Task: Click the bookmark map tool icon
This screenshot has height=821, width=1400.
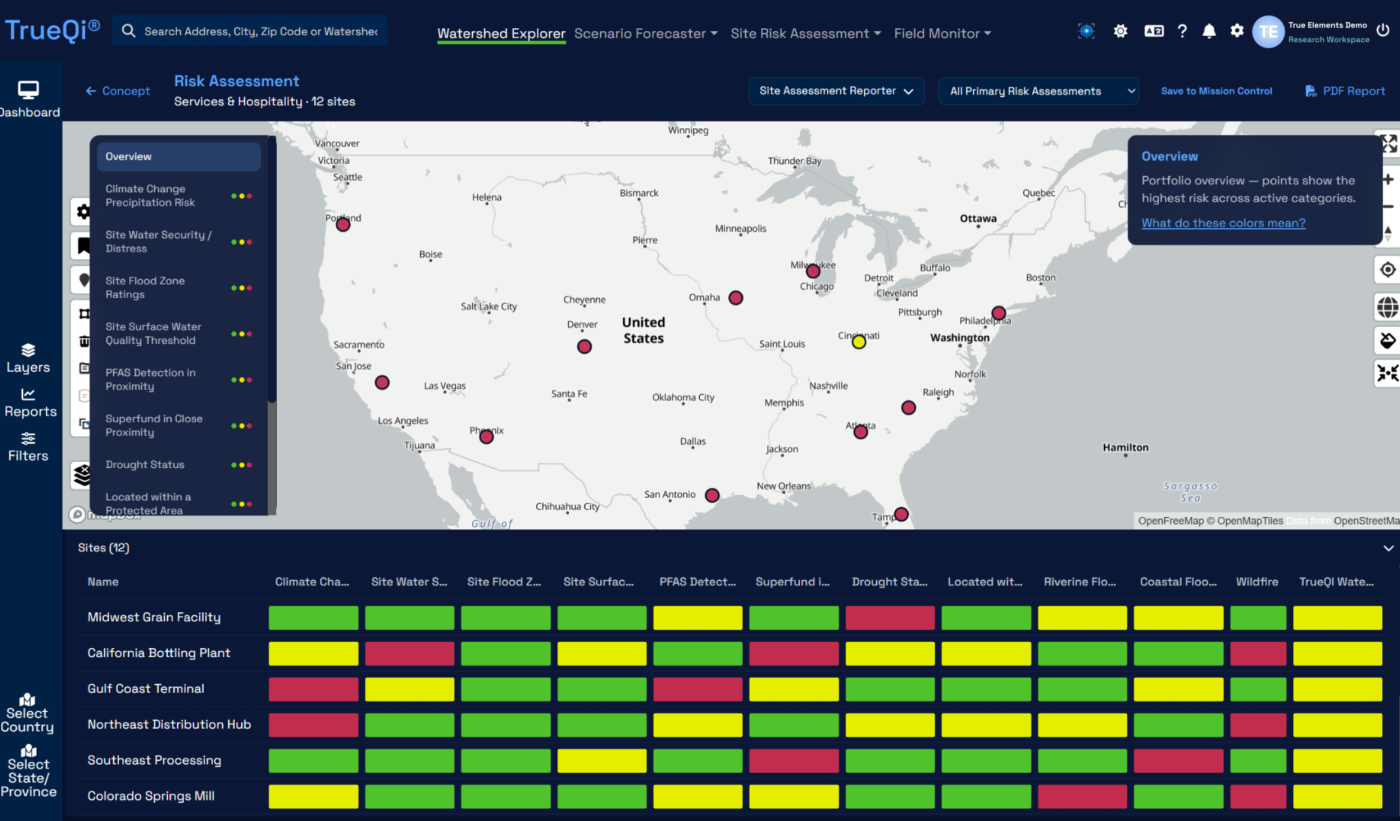Action: (x=81, y=246)
